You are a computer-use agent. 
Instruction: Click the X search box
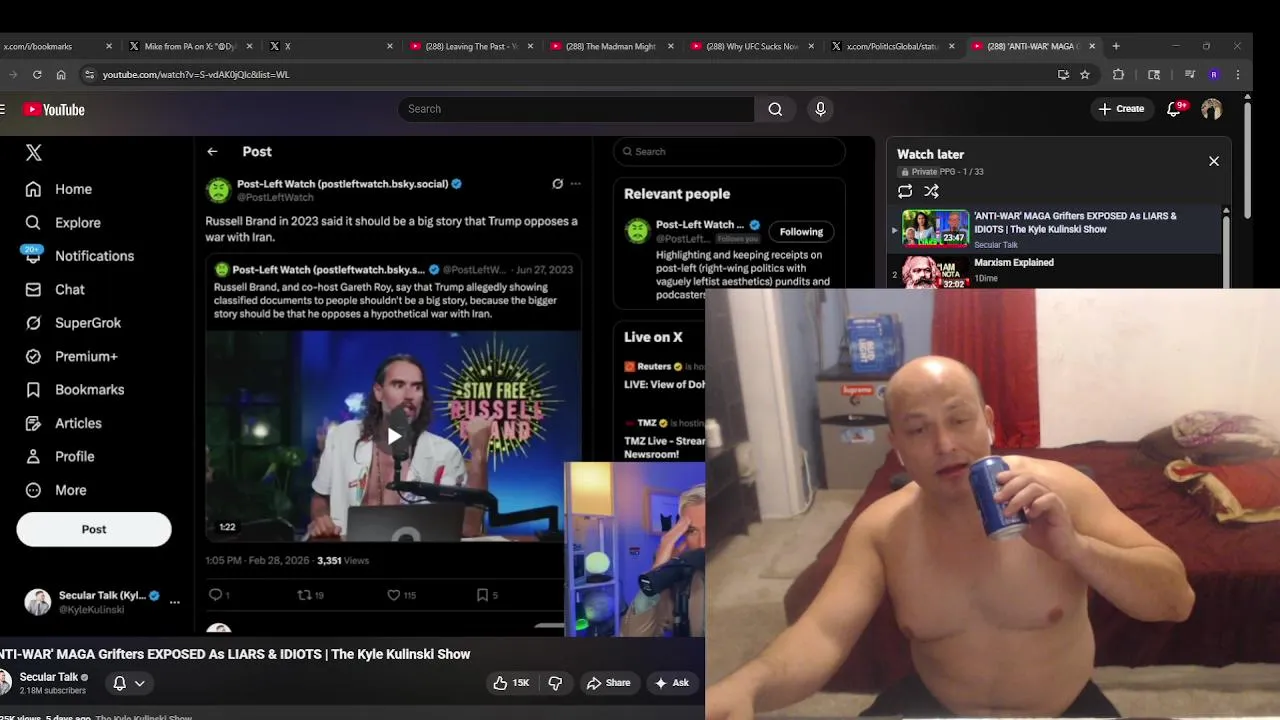tap(729, 152)
